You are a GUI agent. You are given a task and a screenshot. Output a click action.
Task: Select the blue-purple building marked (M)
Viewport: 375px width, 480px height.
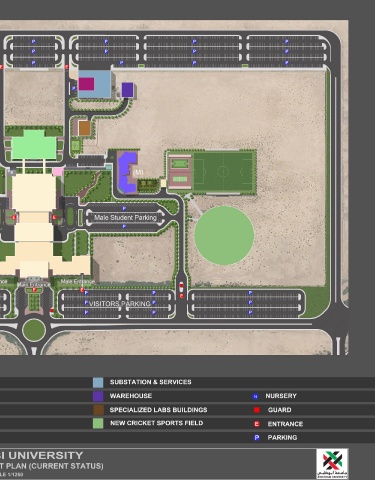coord(127,172)
